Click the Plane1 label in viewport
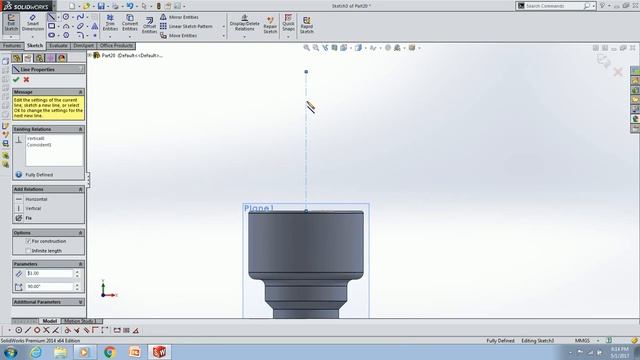The image size is (640, 360). click(258, 209)
